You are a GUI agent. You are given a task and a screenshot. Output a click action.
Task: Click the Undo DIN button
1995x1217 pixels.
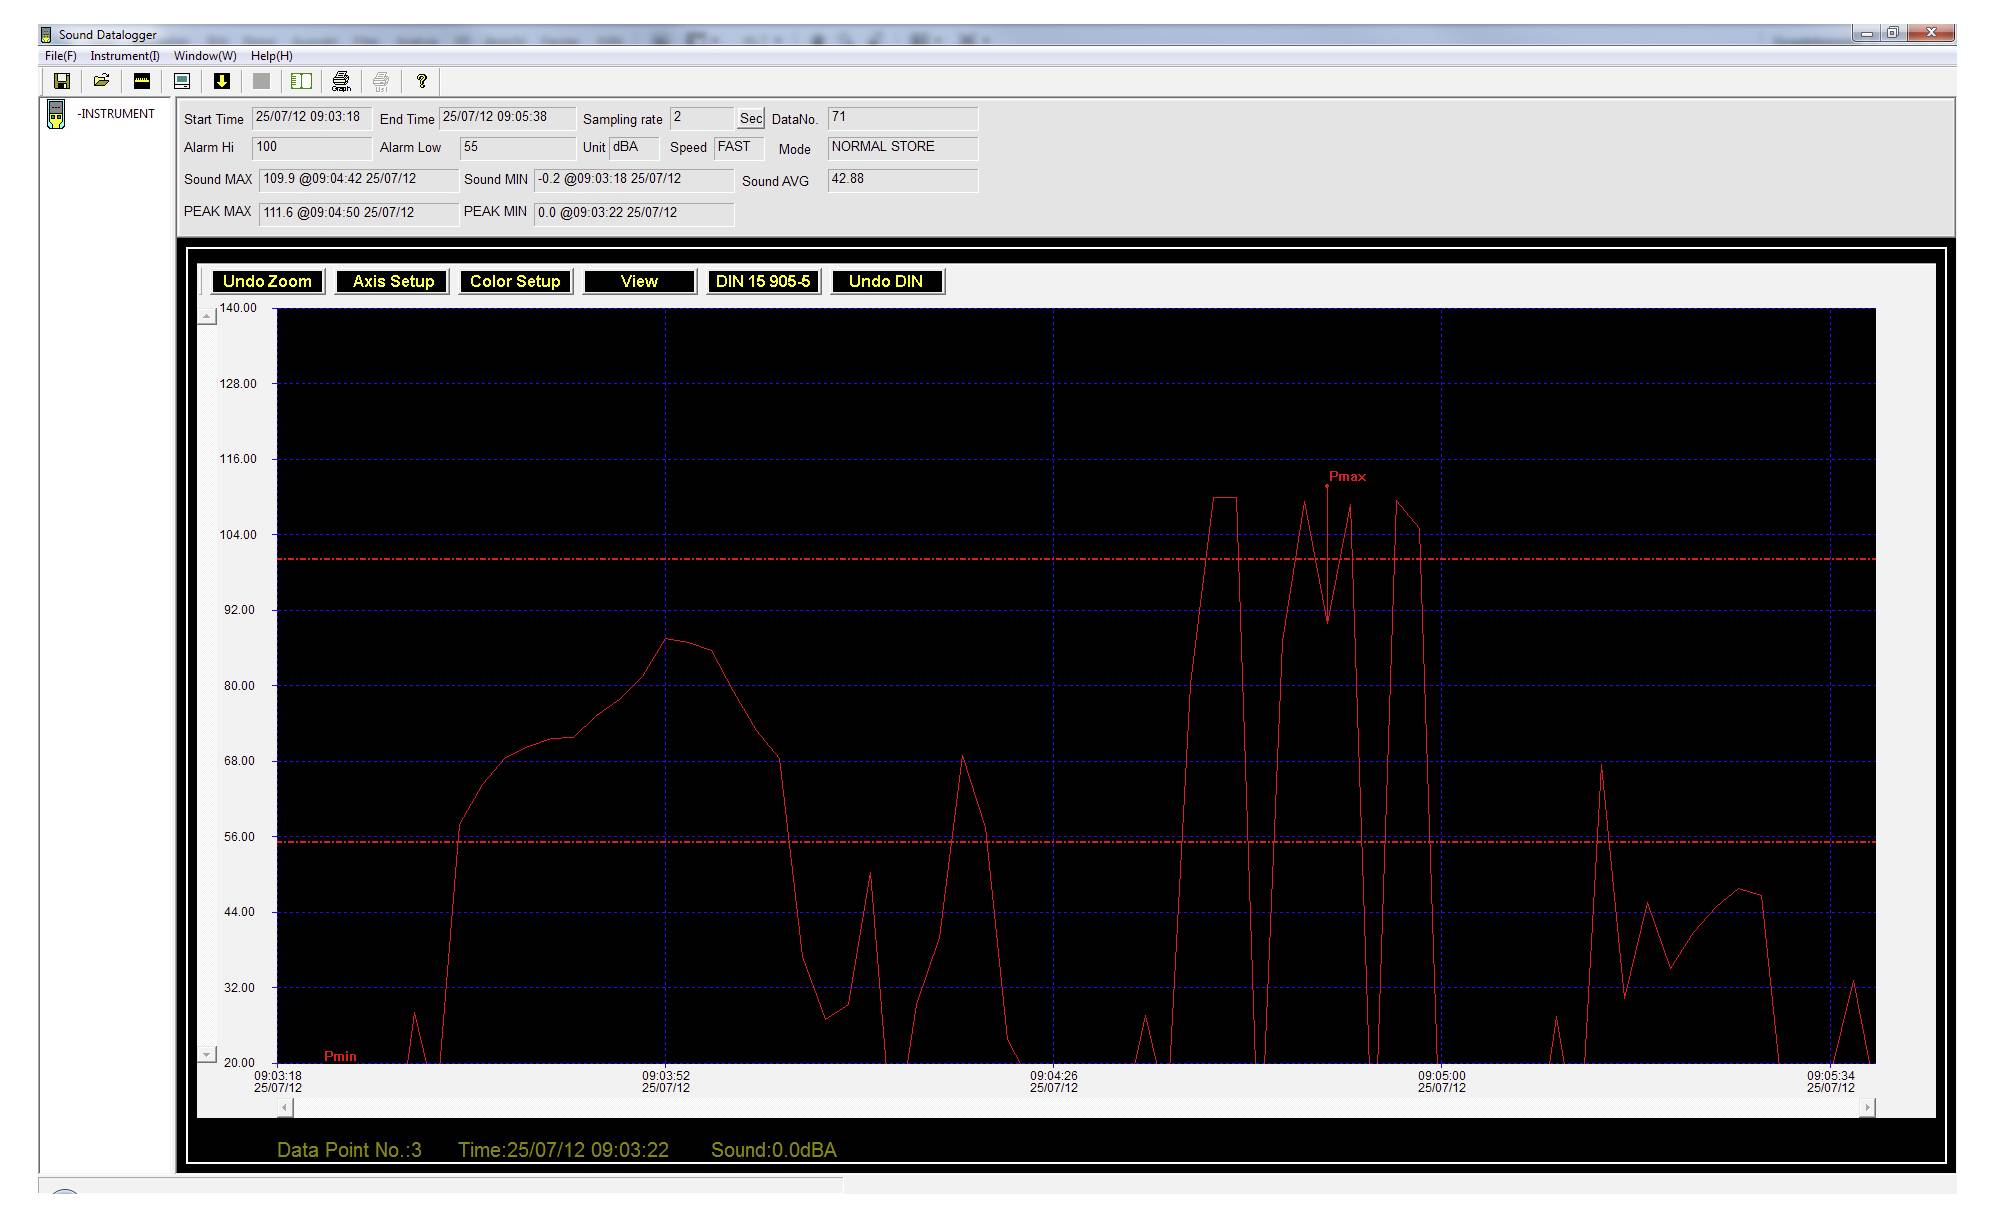coord(886,281)
